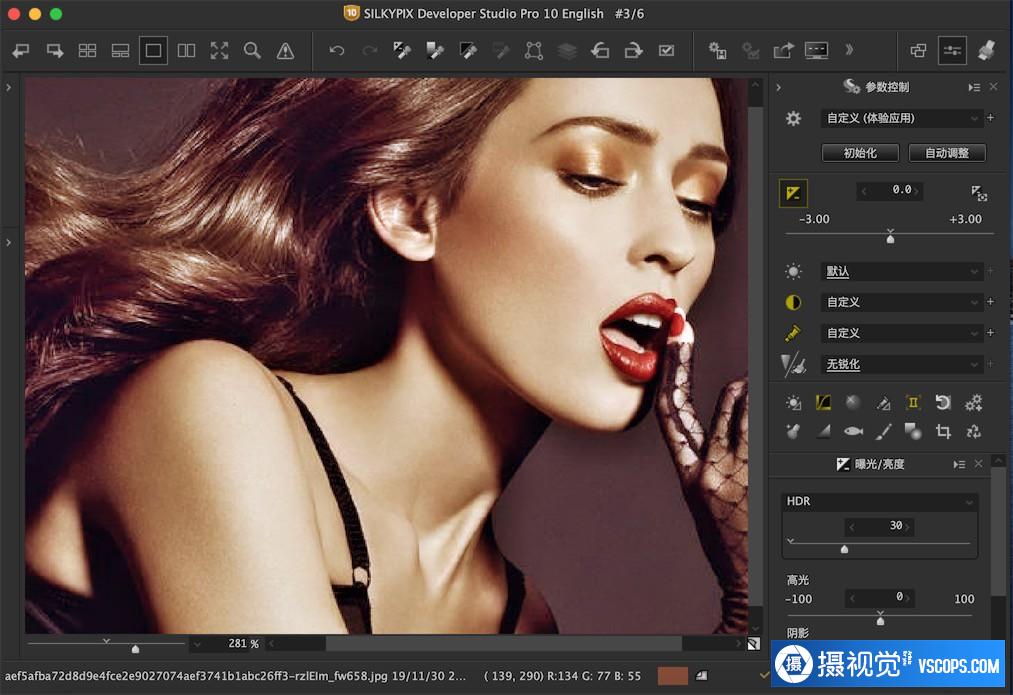Select the gray balance eyedropper tool
The height and width of the screenshot is (695, 1013).
(x=435, y=50)
